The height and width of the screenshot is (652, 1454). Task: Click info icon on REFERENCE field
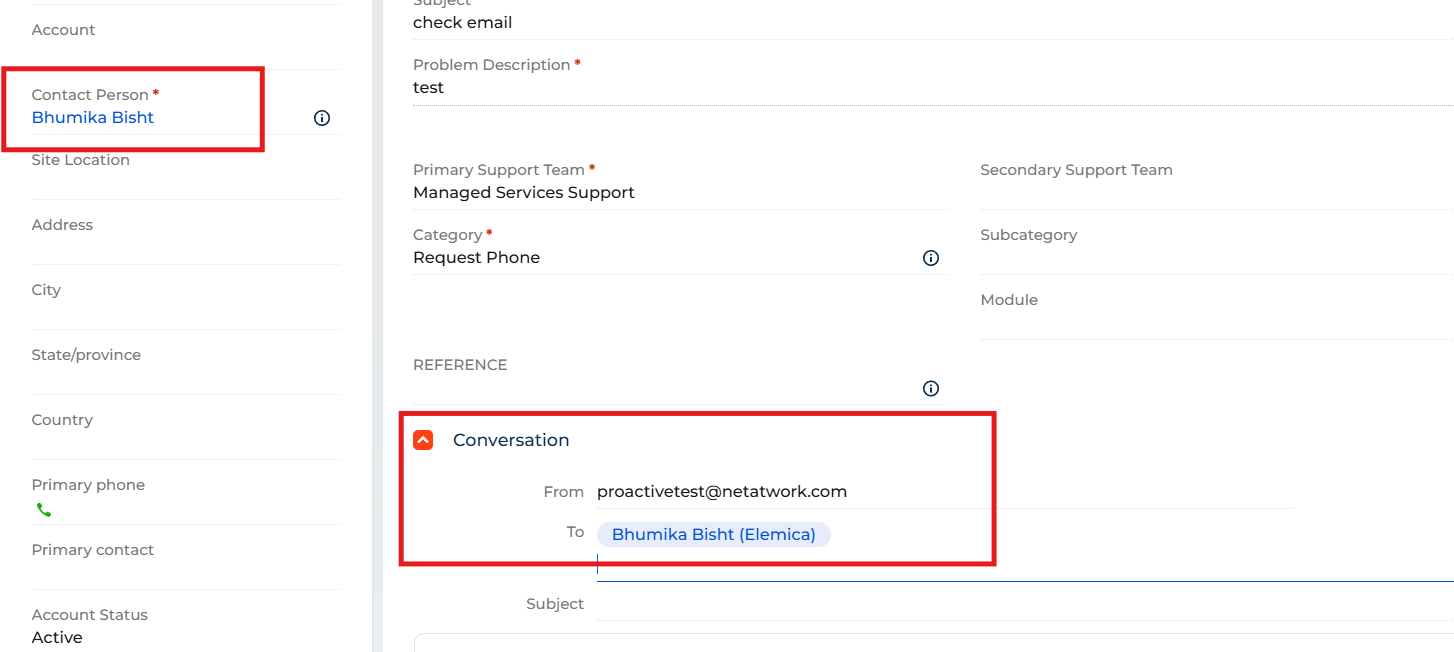tap(931, 388)
